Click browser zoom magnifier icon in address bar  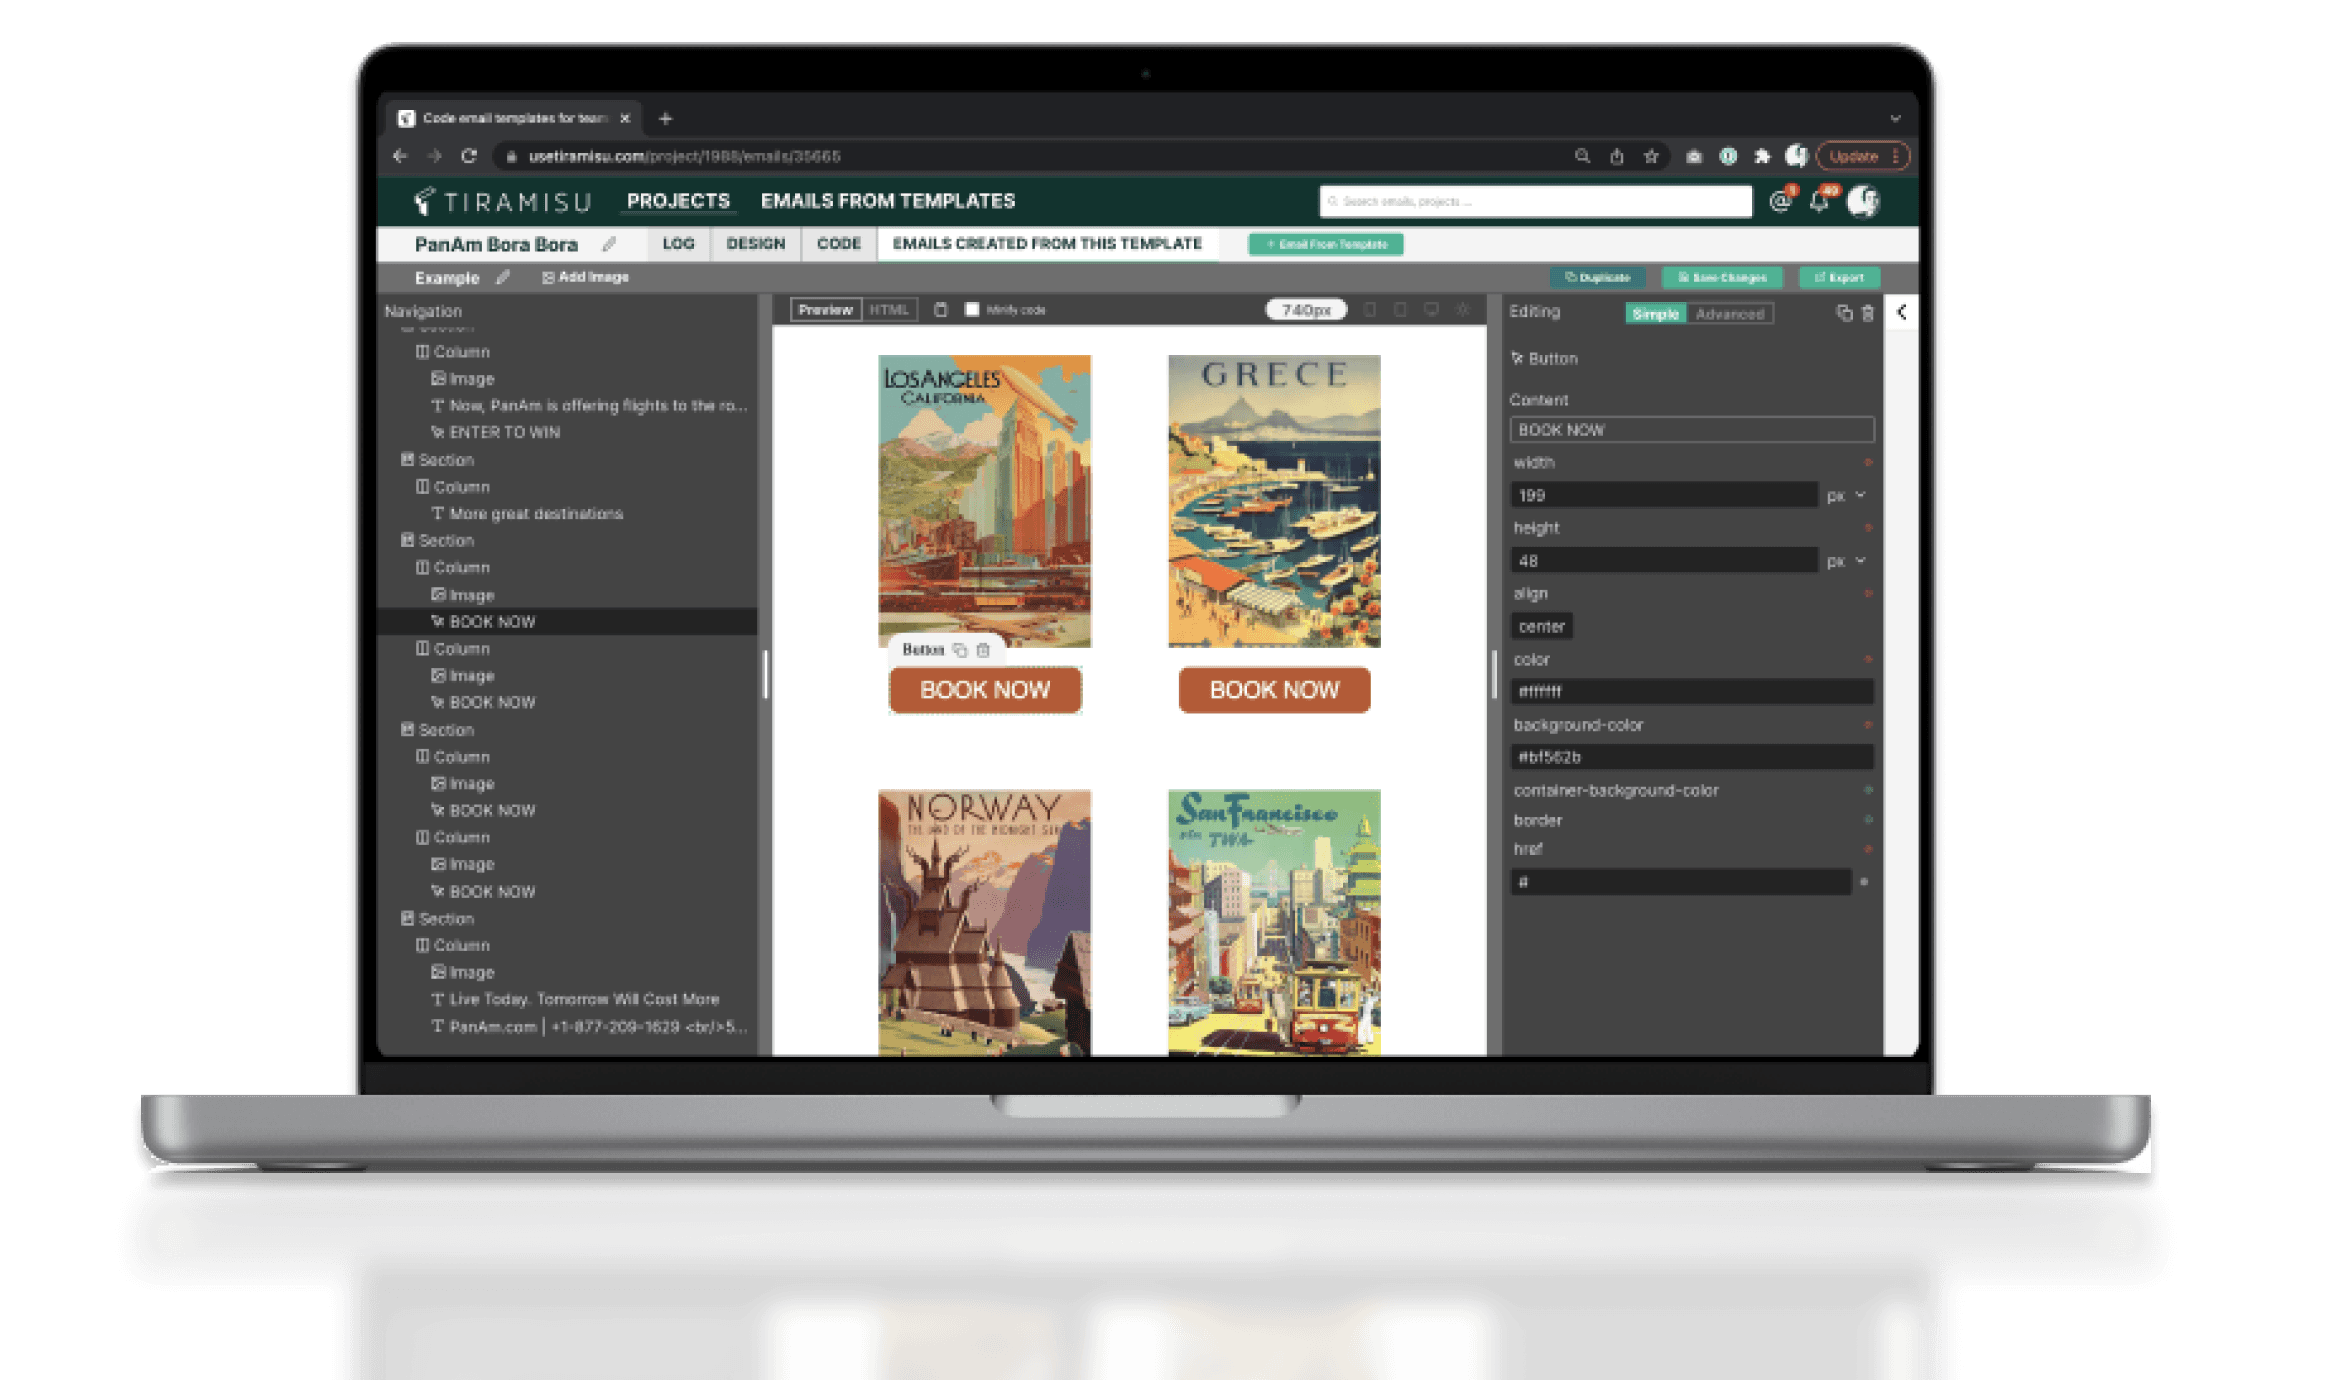(x=1582, y=156)
